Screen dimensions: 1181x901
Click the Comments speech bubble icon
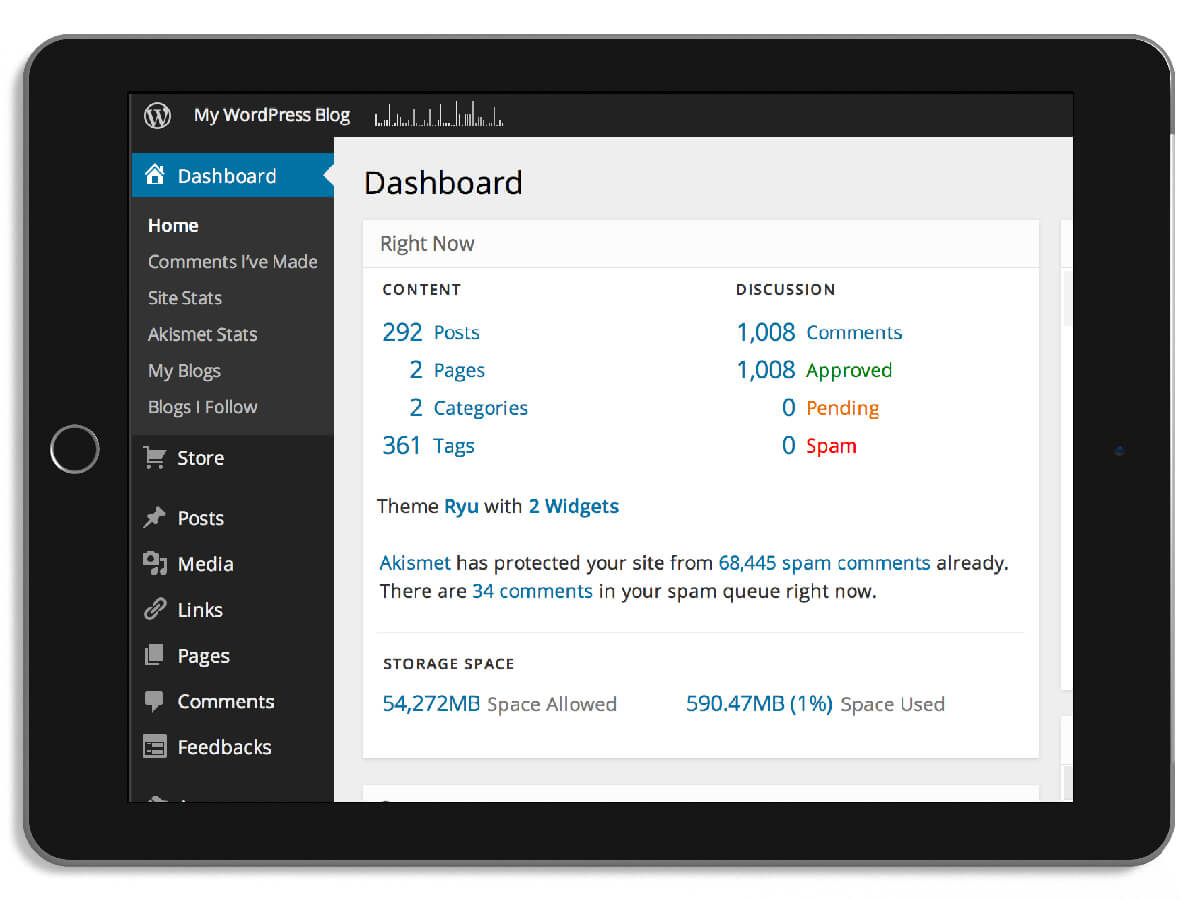[154, 701]
